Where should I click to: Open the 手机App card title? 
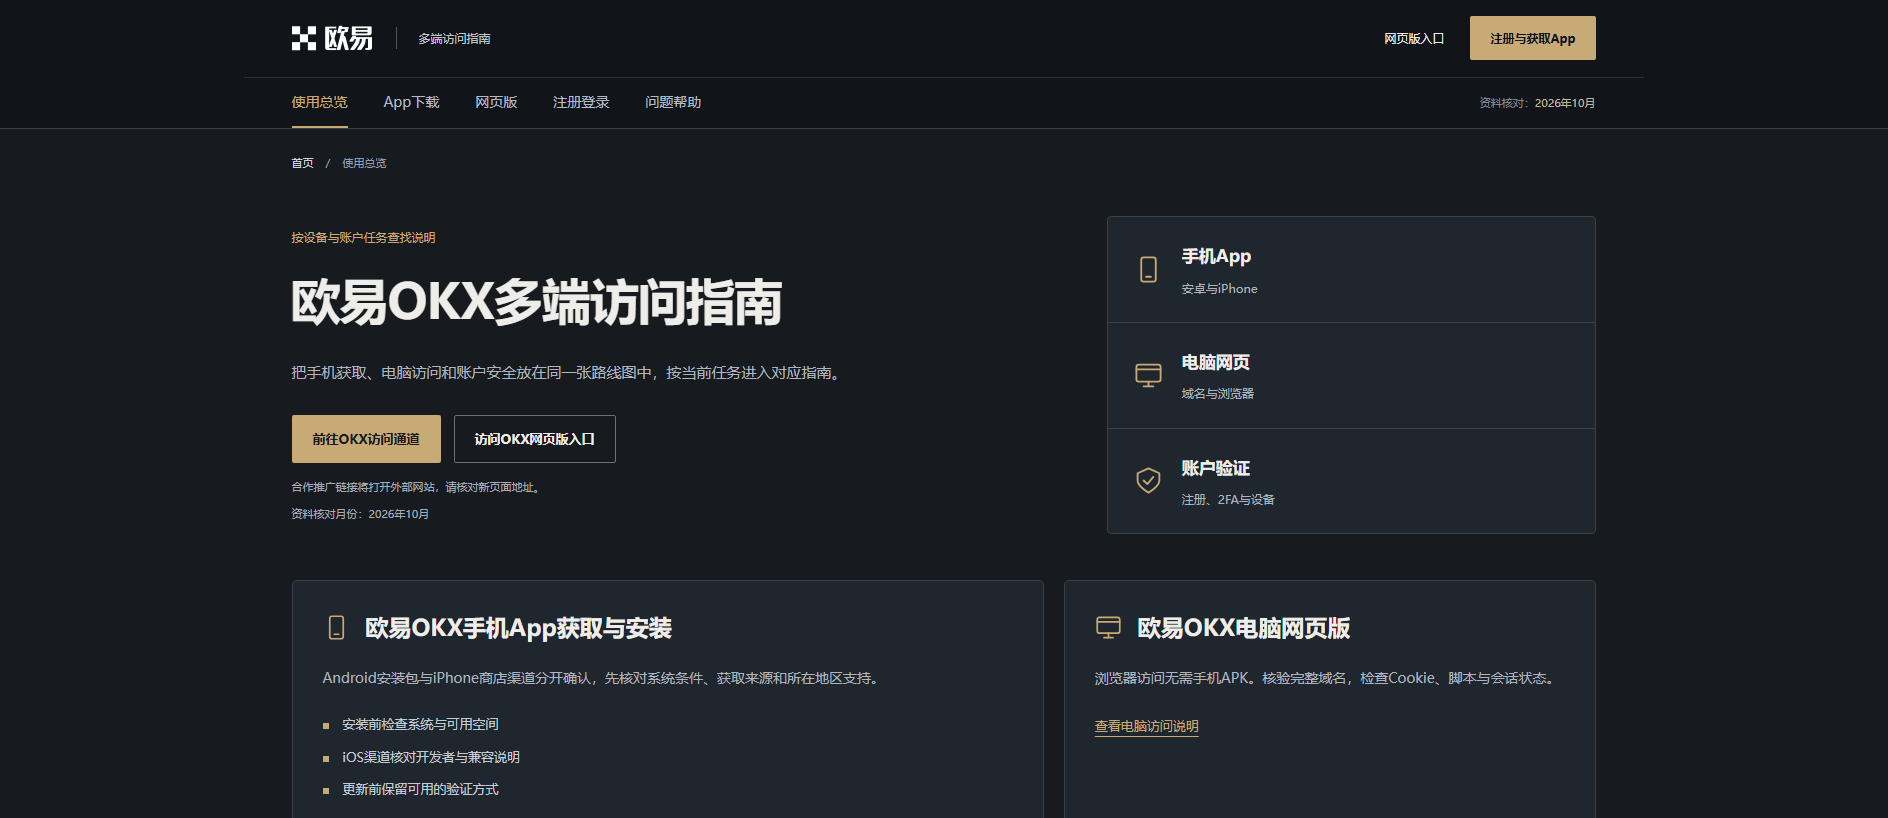1216,256
